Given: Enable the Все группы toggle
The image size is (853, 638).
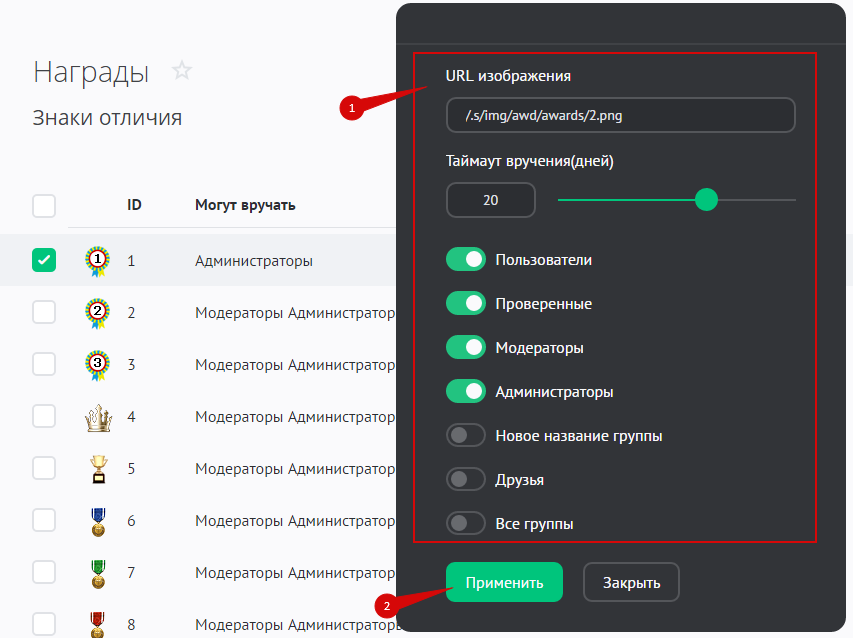Looking at the screenshot, I should [466, 523].
